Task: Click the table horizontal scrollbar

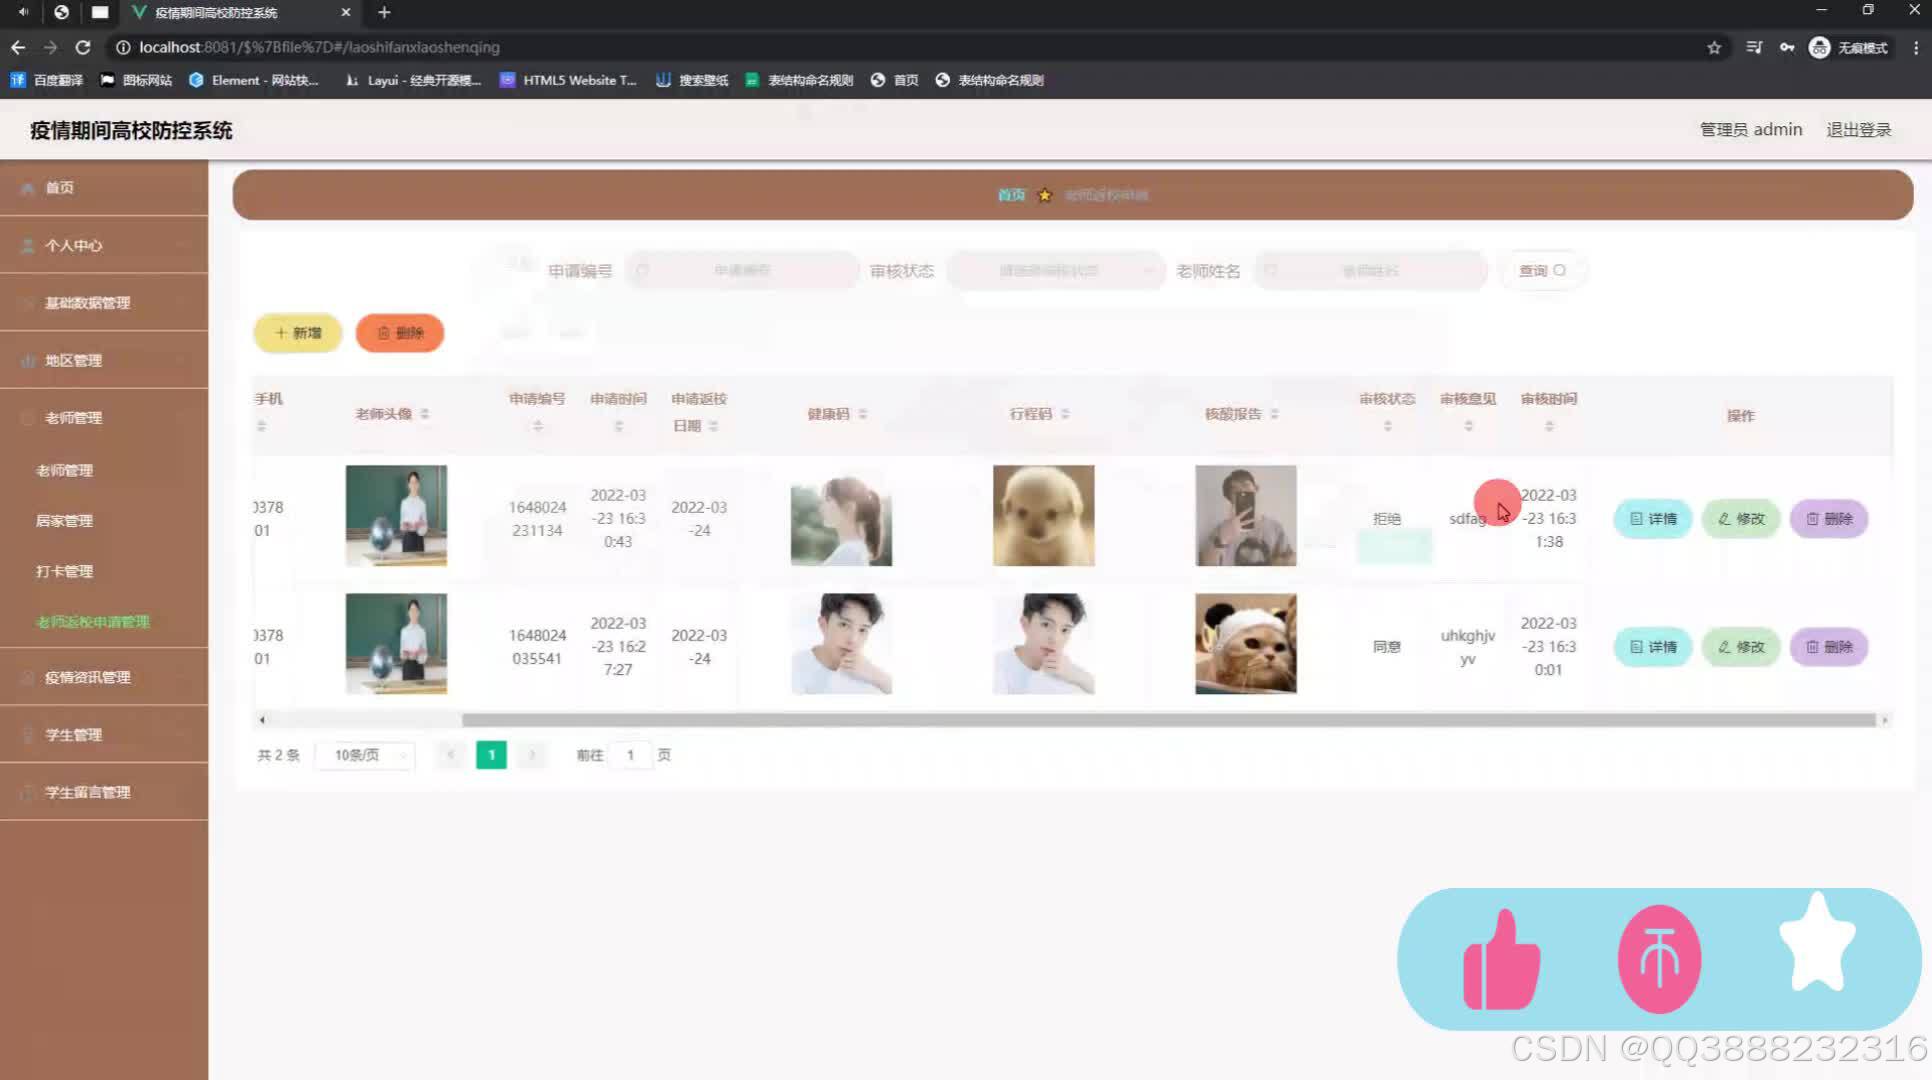Action: 1168,720
